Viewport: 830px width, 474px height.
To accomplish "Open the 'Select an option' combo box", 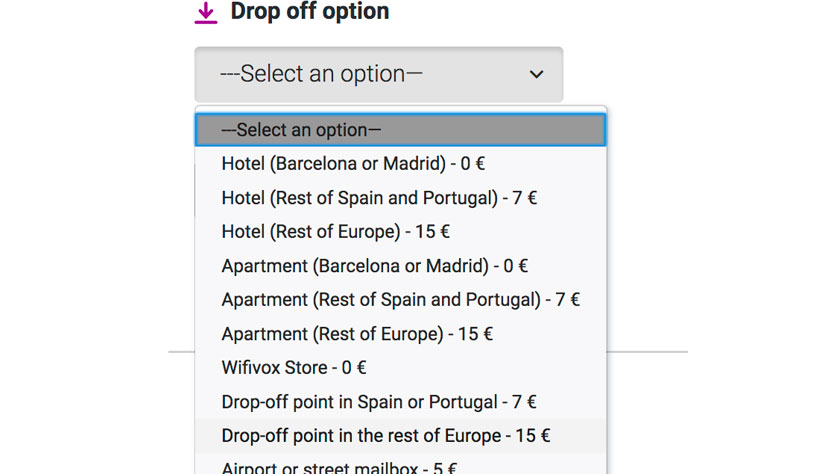I will 378,75.
